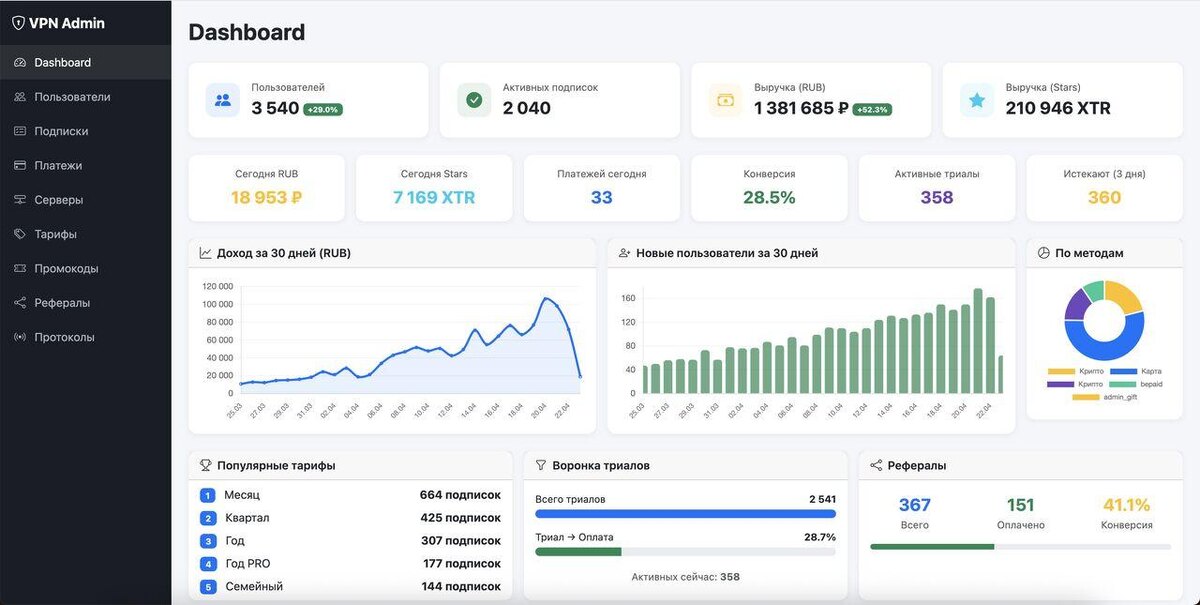
Task: Toggle the admin_gift legend entry
Action: (x=1104, y=397)
